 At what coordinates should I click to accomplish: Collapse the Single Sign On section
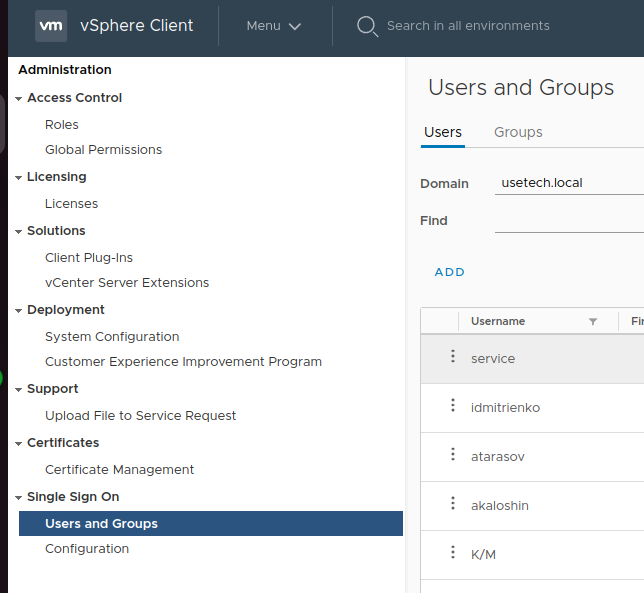[x=18, y=498]
